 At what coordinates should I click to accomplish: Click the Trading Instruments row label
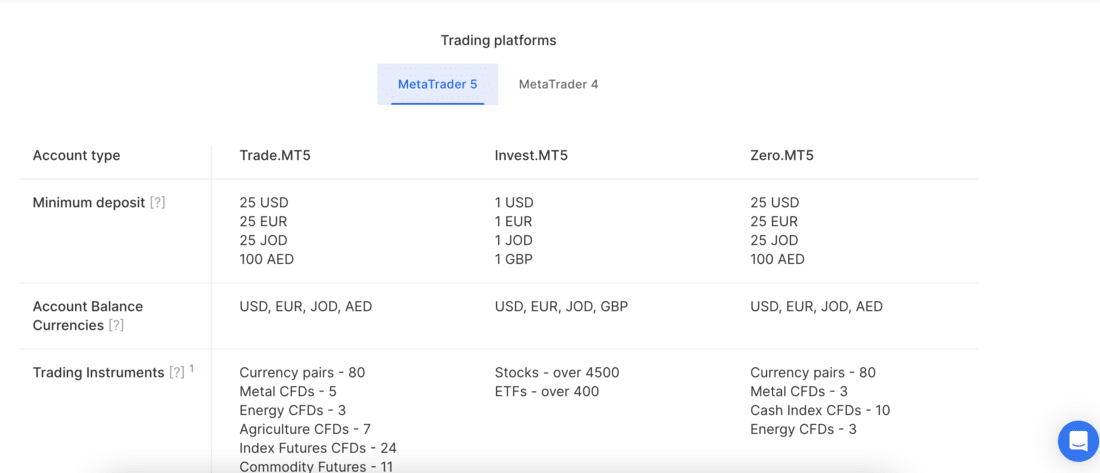[98, 373]
